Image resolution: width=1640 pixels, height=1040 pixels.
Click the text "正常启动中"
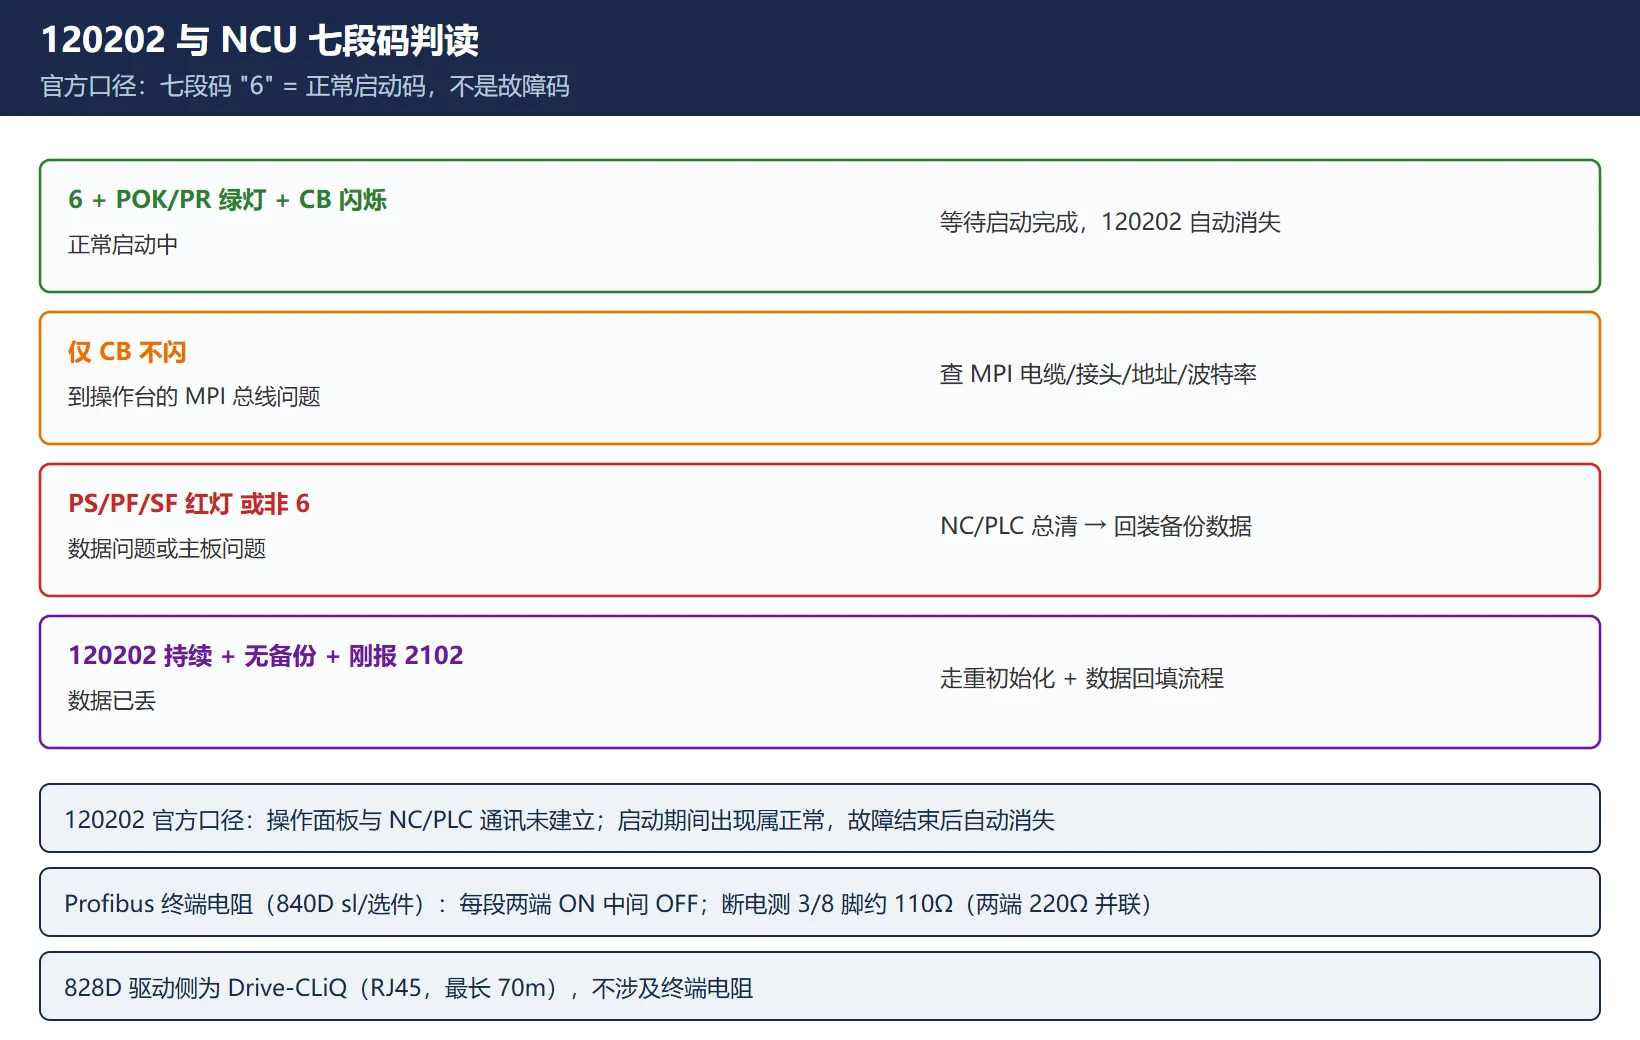123,245
